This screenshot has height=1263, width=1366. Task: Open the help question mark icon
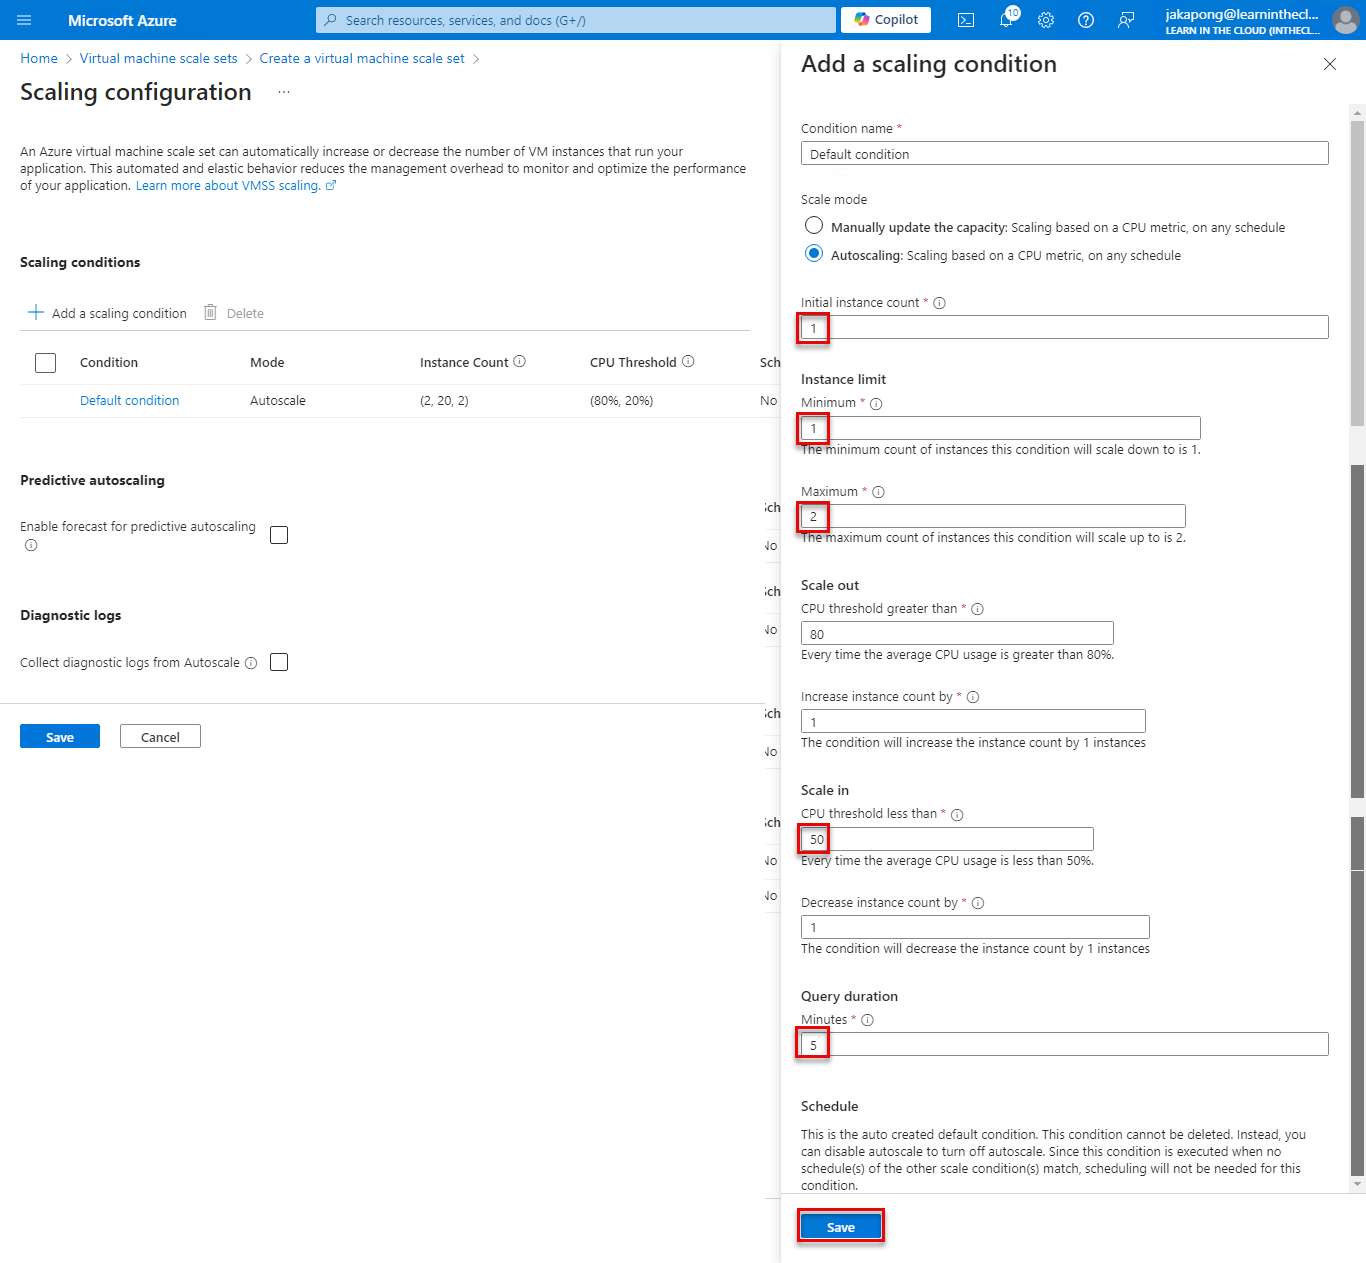(x=1086, y=20)
